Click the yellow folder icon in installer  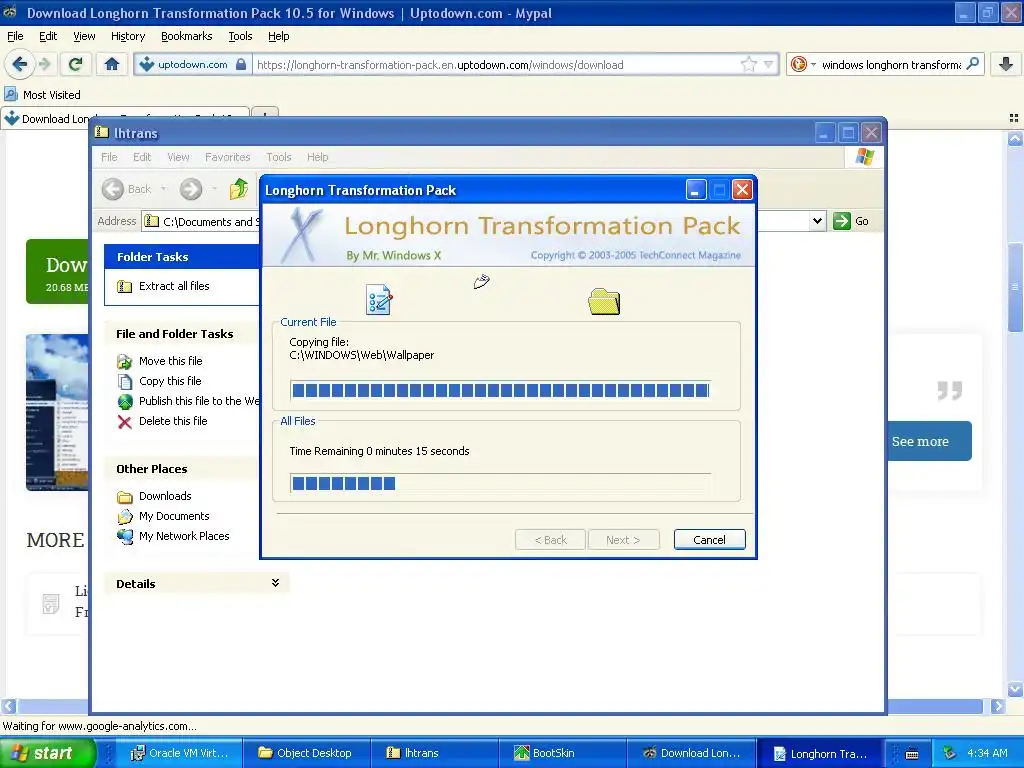pos(604,301)
